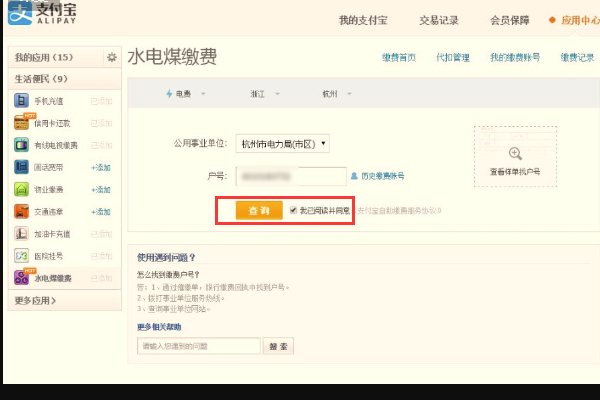Click the 交通违章 car icon
600x400 pixels.
tap(21, 211)
